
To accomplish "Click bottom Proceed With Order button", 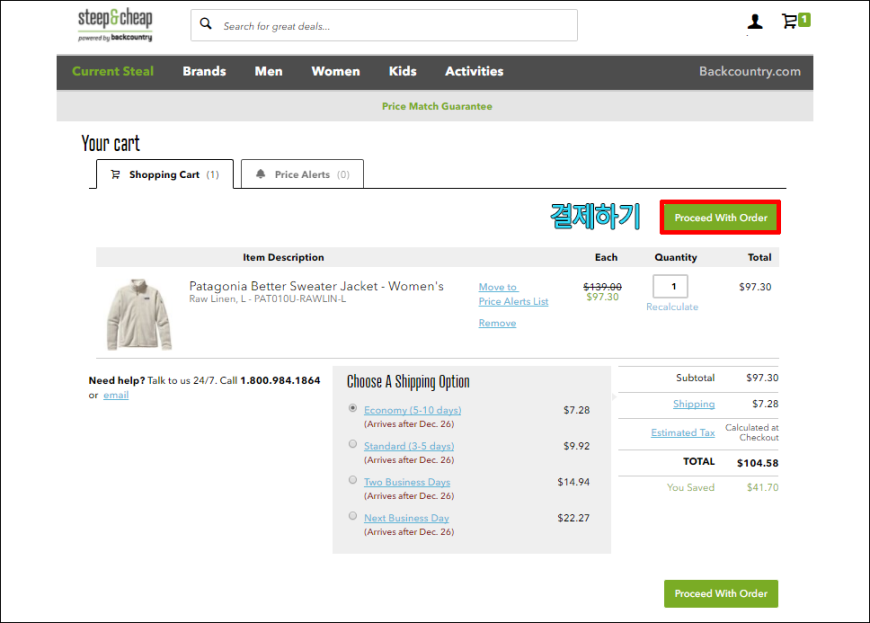I will 721,594.
